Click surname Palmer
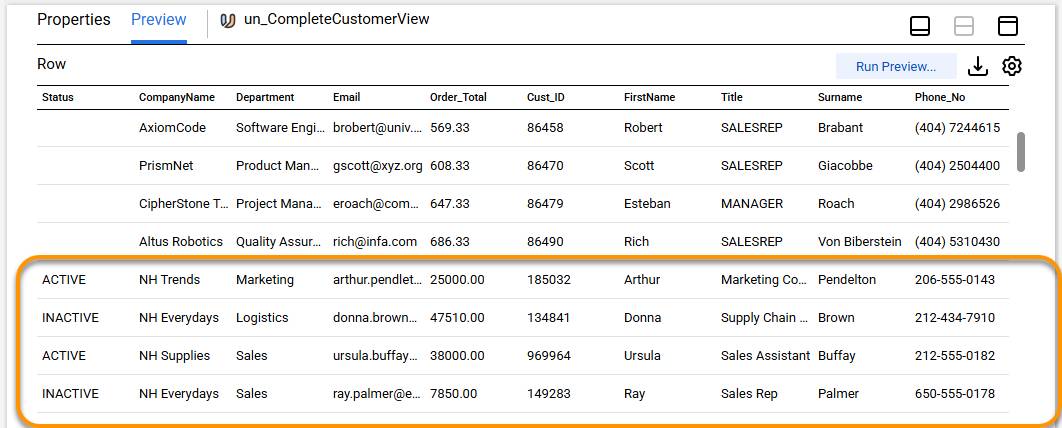 (x=838, y=393)
